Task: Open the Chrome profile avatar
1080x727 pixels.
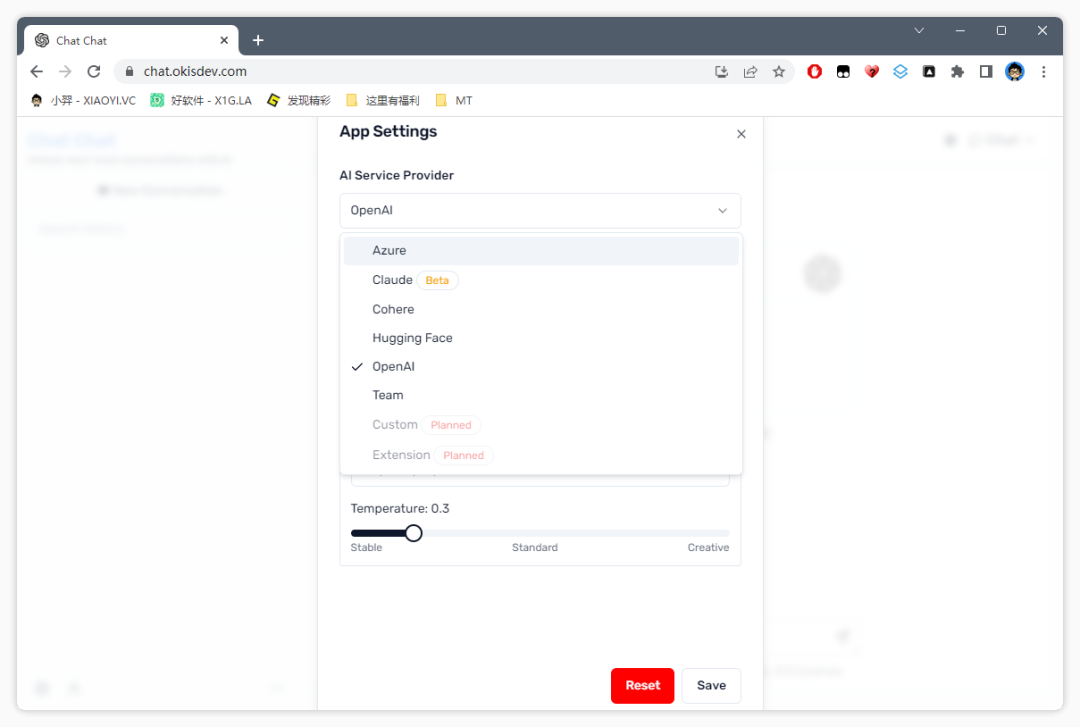Action: (x=1015, y=72)
